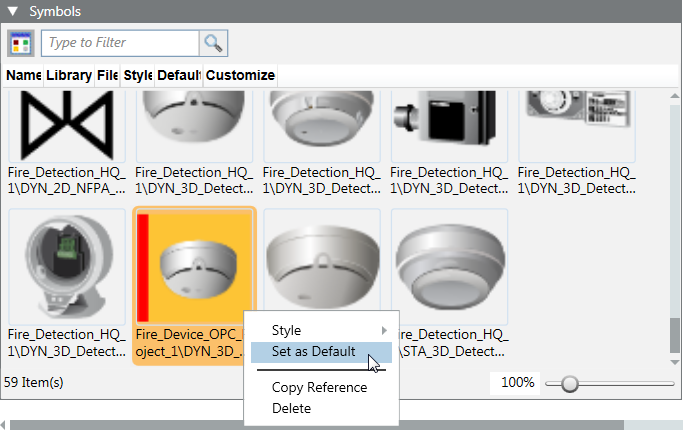Viewport: 683px width, 433px height.
Task: Select the highlighted Fire_Device_OPC symbol
Action: 194,266
